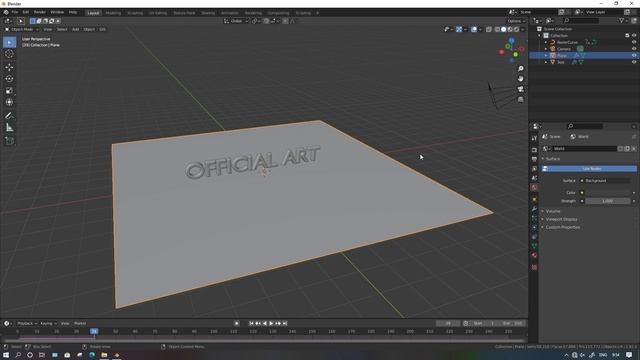Click the Use Nodes button

(589, 169)
